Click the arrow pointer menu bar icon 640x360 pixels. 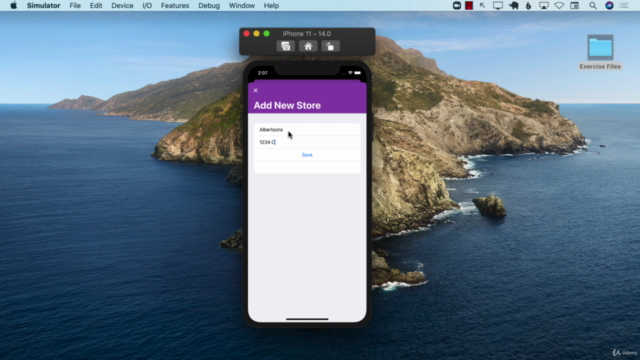pos(482,5)
